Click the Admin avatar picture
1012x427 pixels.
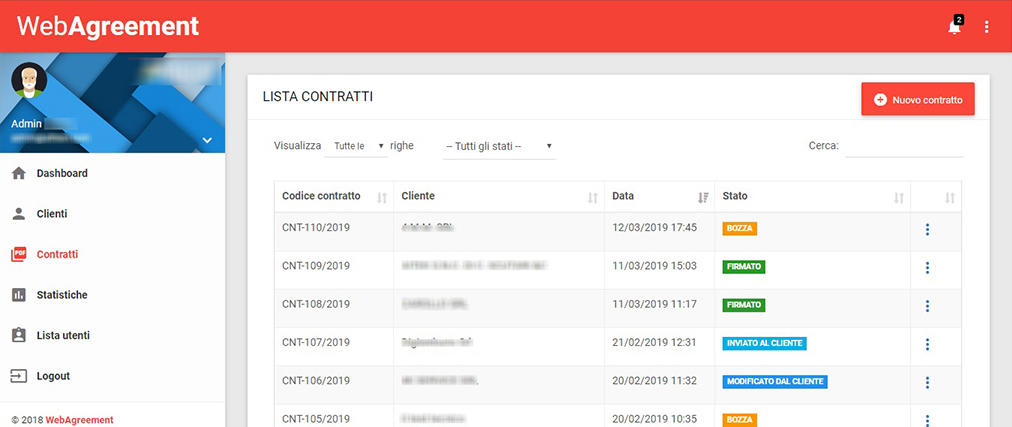pyautogui.click(x=29, y=84)
